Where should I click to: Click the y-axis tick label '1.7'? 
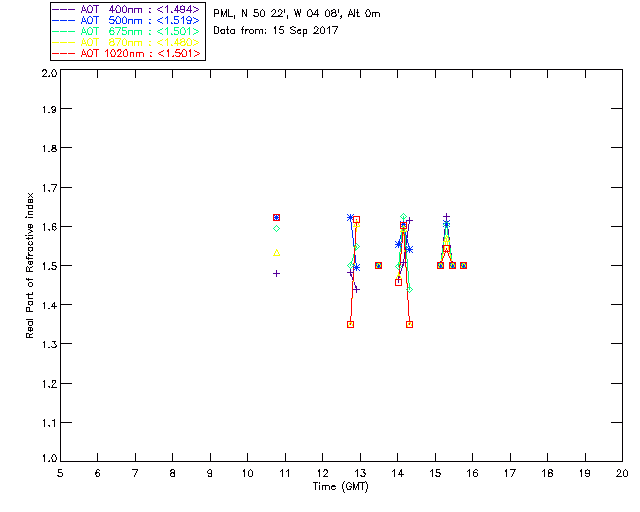[49, 188]
